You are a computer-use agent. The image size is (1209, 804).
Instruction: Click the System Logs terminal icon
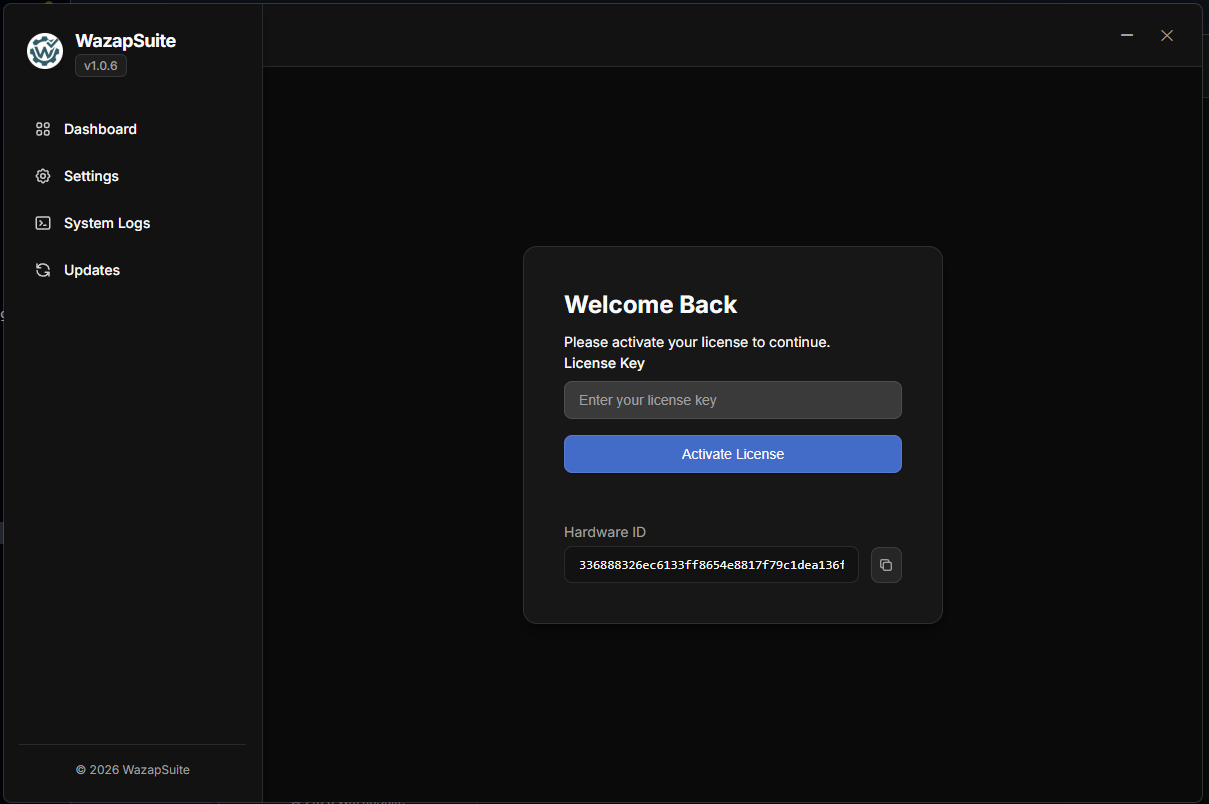[43, 223]
